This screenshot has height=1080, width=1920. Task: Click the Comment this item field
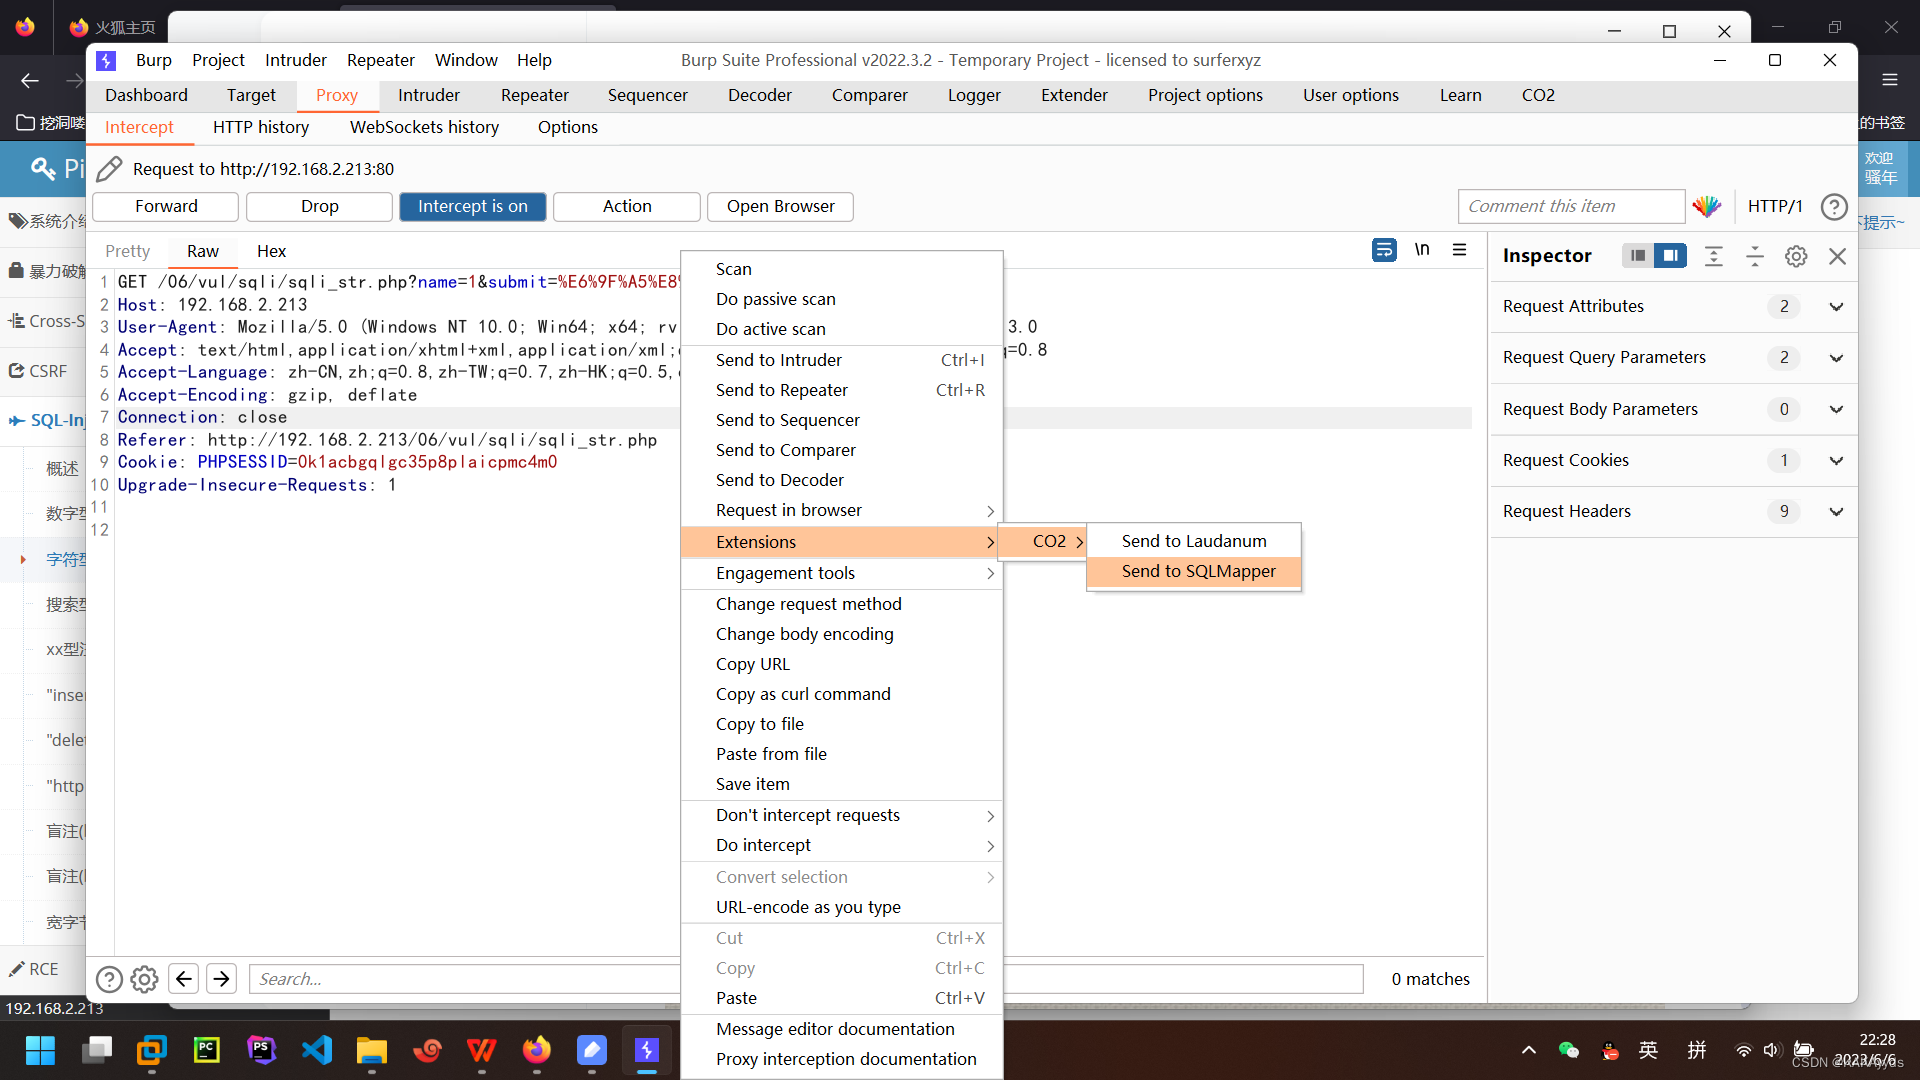pos(1570,207)
